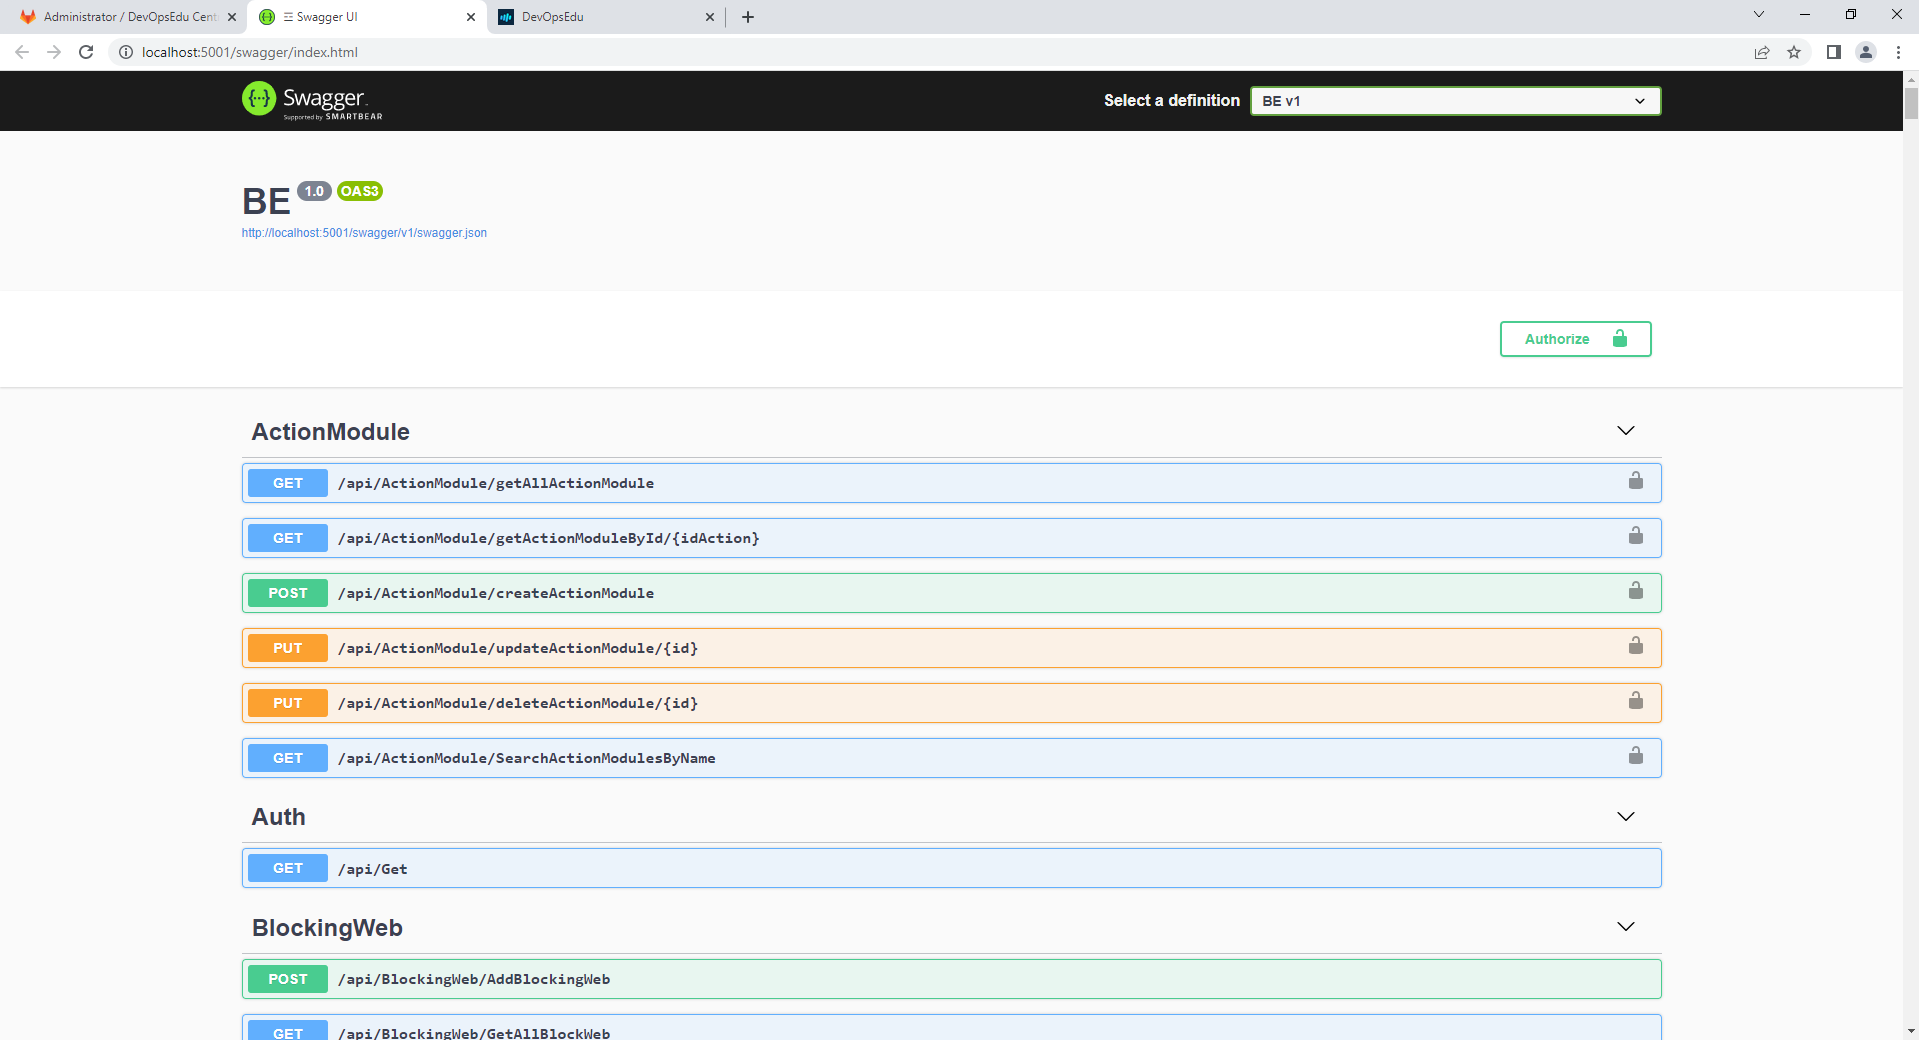Viewport: 1919px width, 1040px height.
Task: Click the page vertical scrollbar thumb
Action: pos(1911,103)
